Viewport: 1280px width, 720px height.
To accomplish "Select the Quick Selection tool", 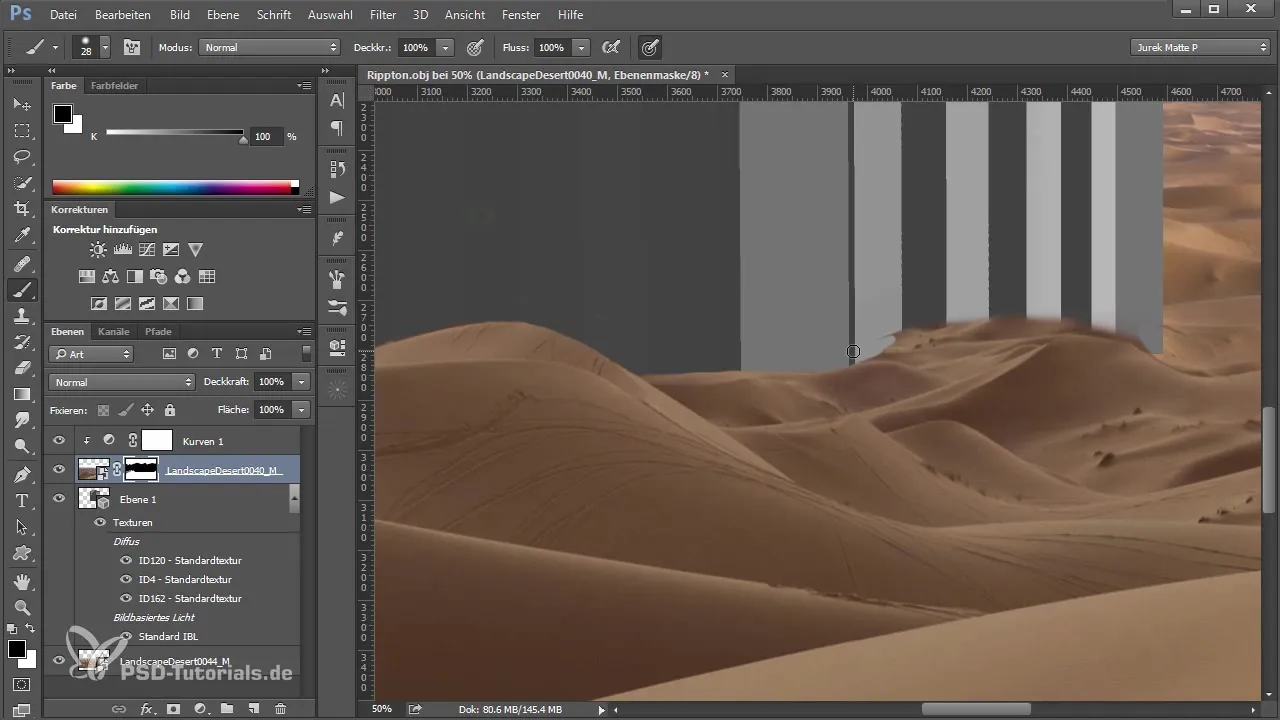I will [22, 183].
